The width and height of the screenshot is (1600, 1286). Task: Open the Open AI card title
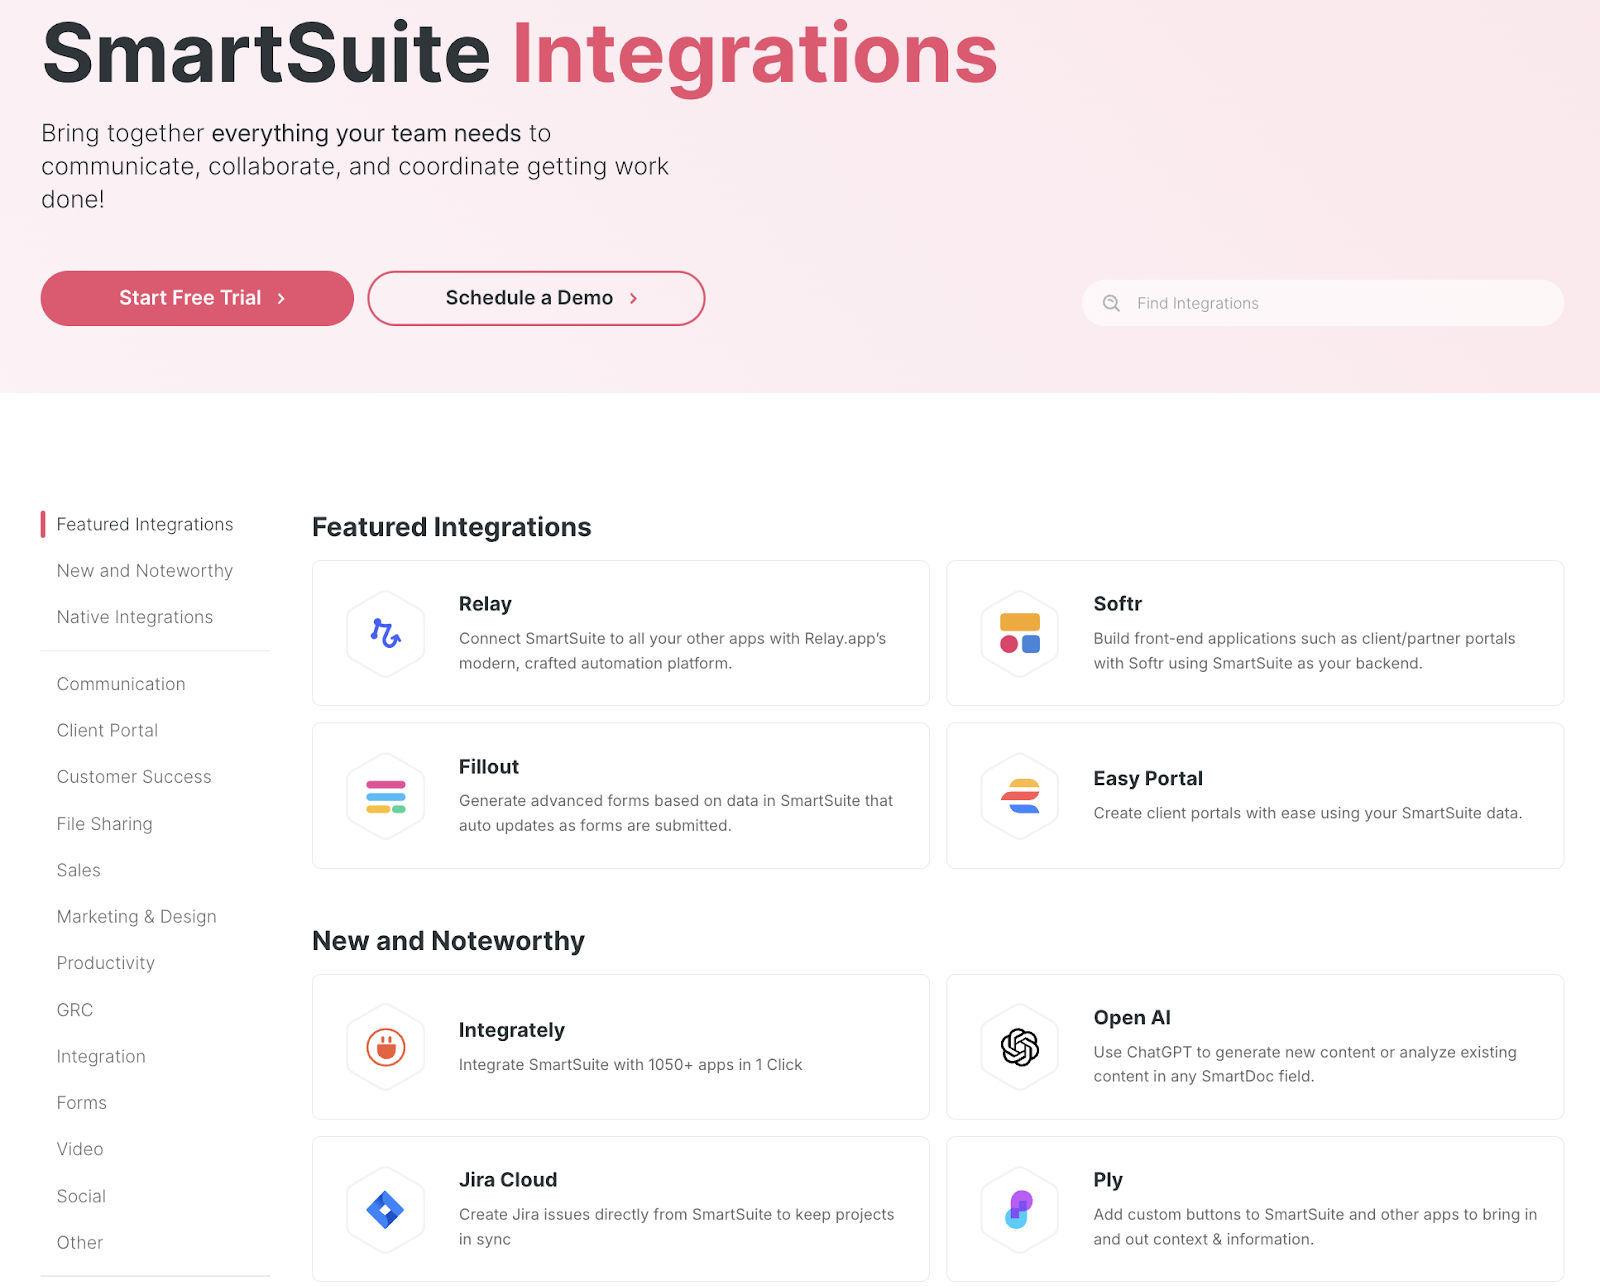pos(1132,1018)
